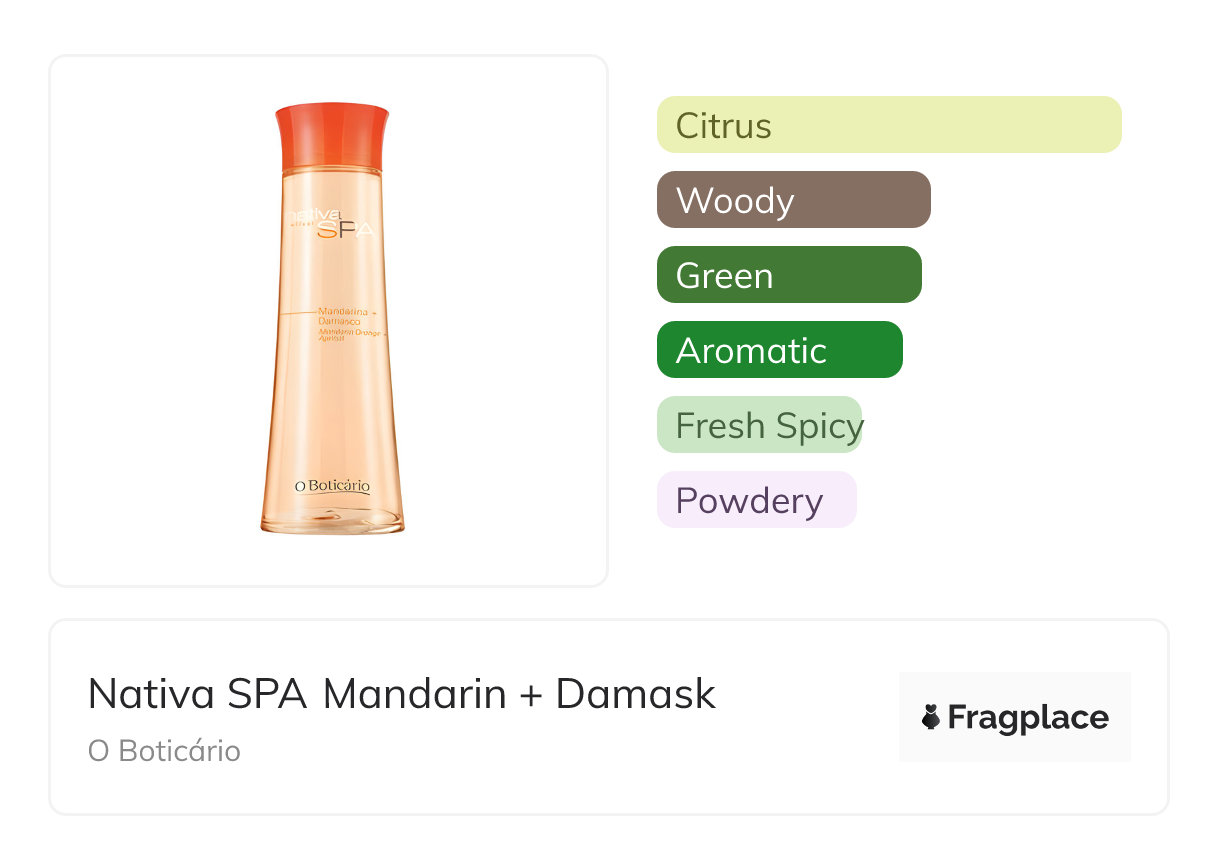The width and height of the screenshot is (1218, 864).
Task: Select the Citrus accord bar
Action: [x=889, y=125]
